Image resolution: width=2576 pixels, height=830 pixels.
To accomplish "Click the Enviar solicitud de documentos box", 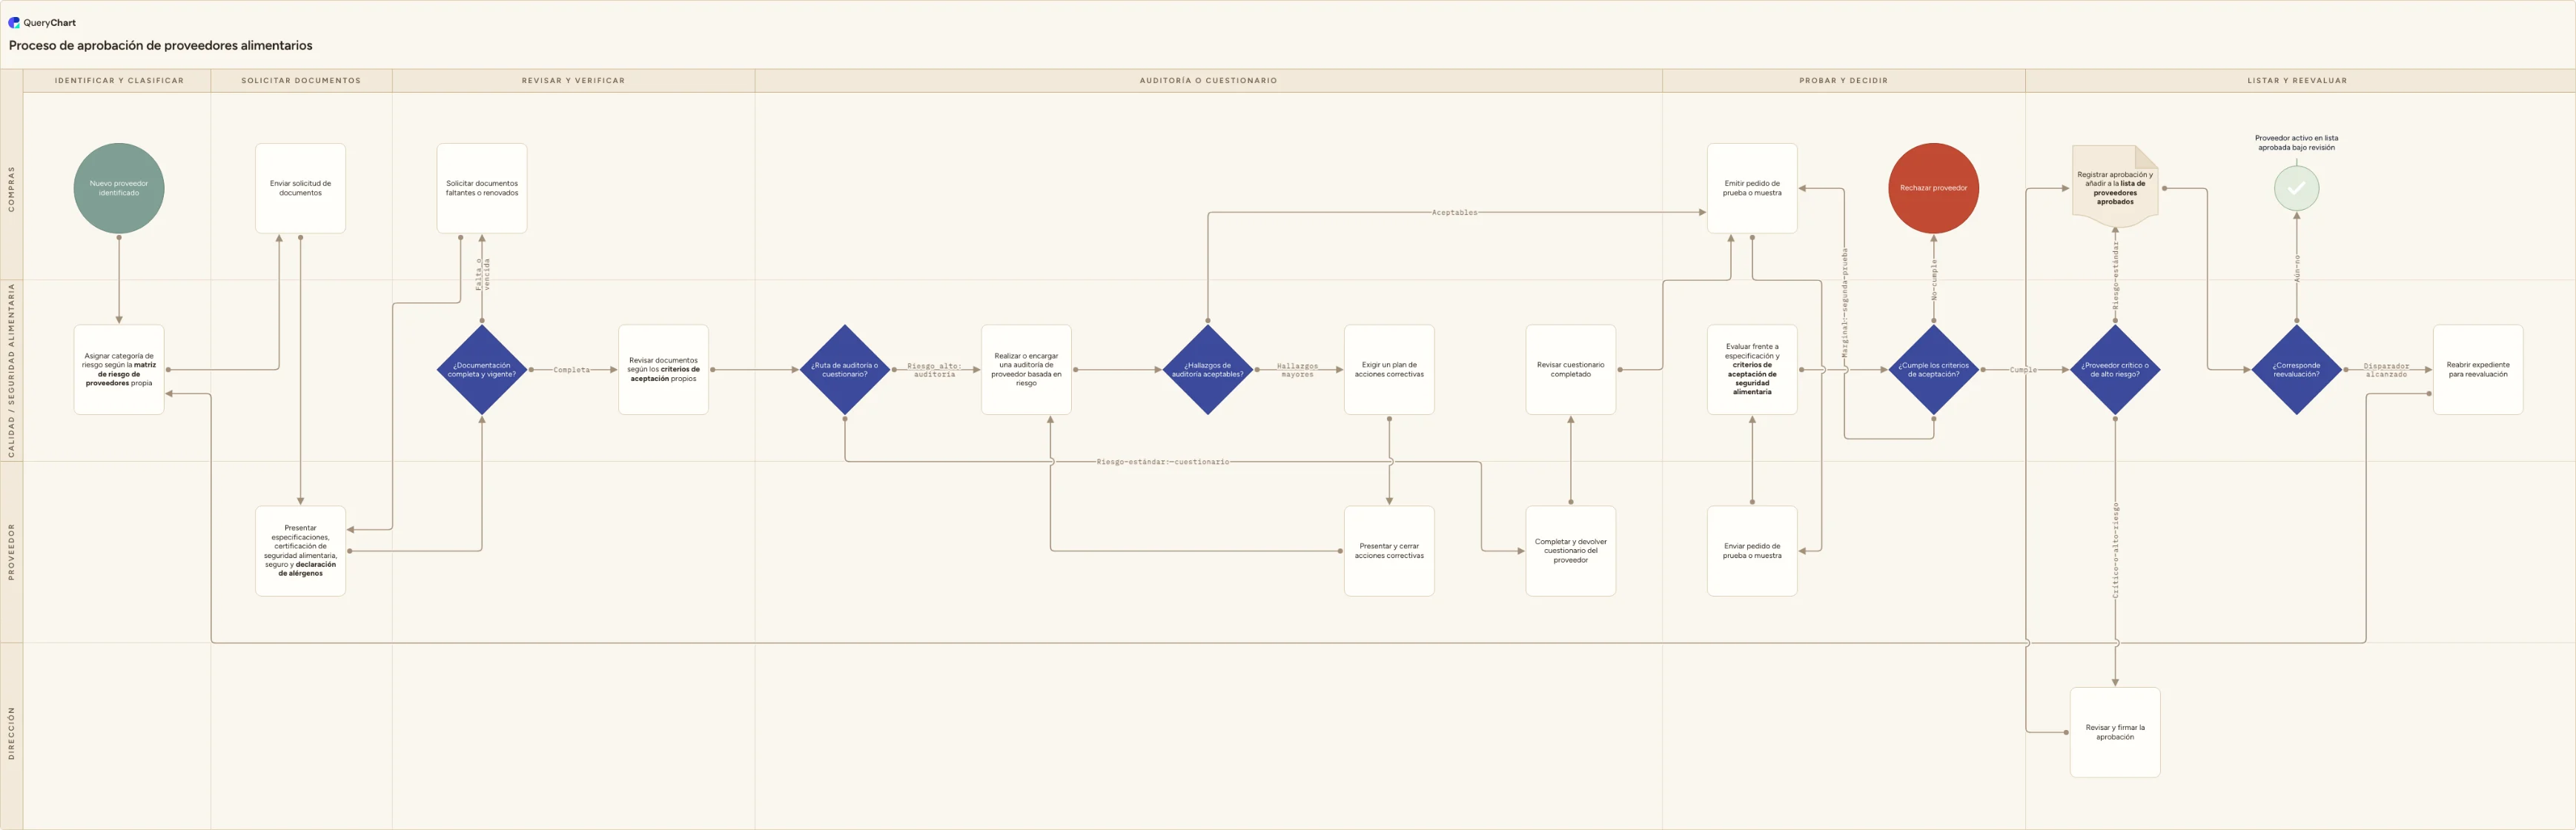I will point(300,188).
